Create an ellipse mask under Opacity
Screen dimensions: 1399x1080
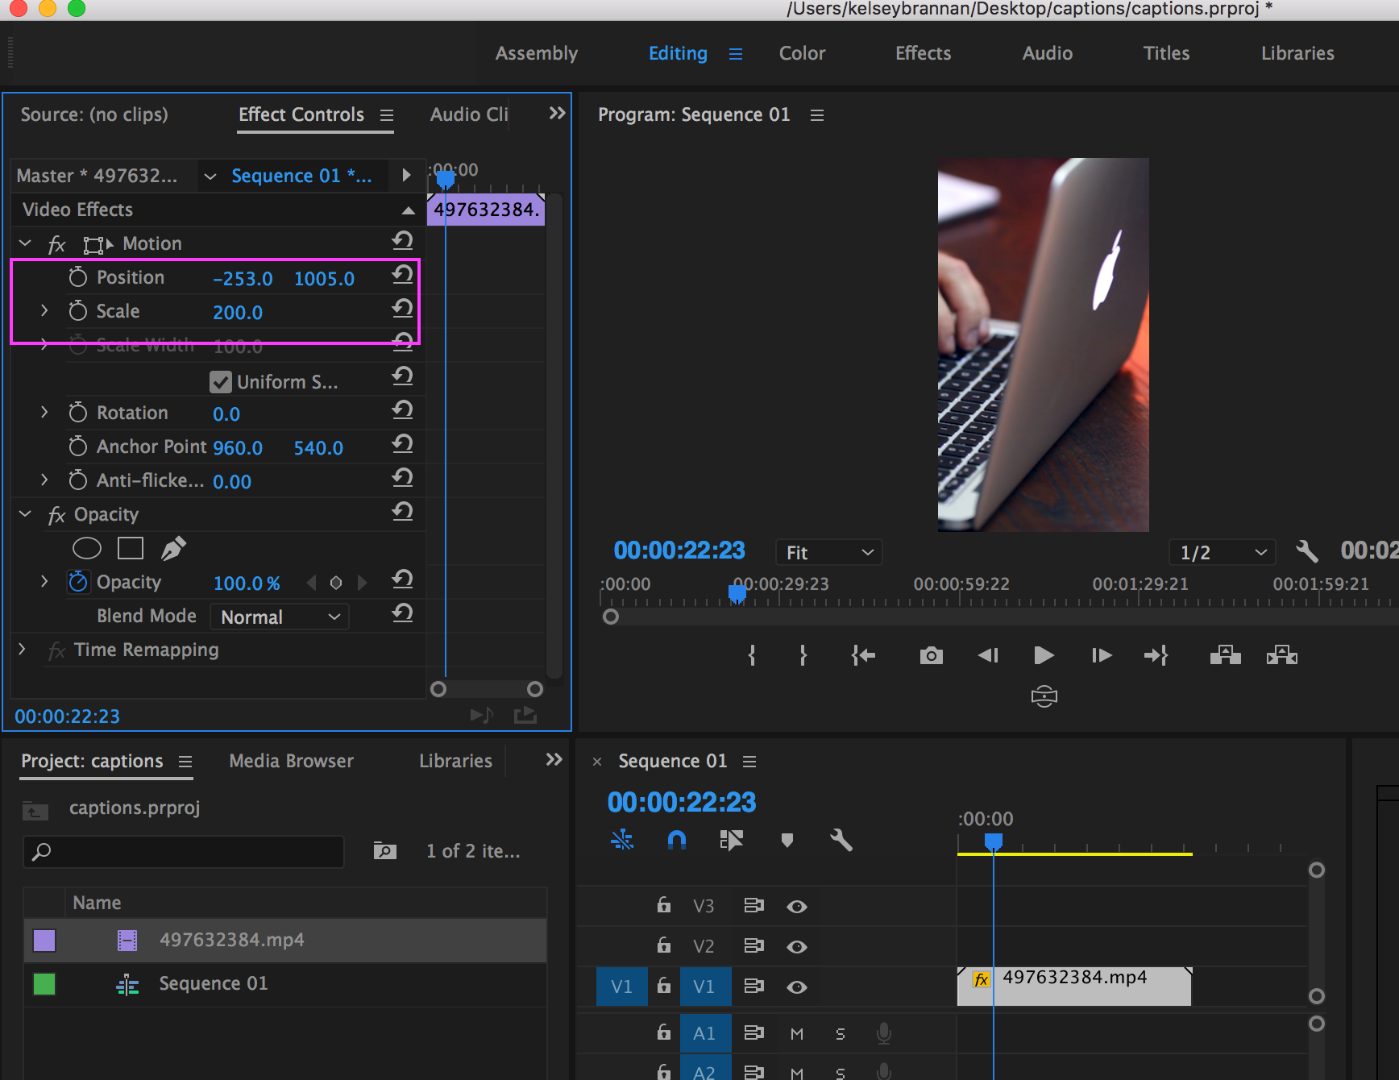(87, 548)
